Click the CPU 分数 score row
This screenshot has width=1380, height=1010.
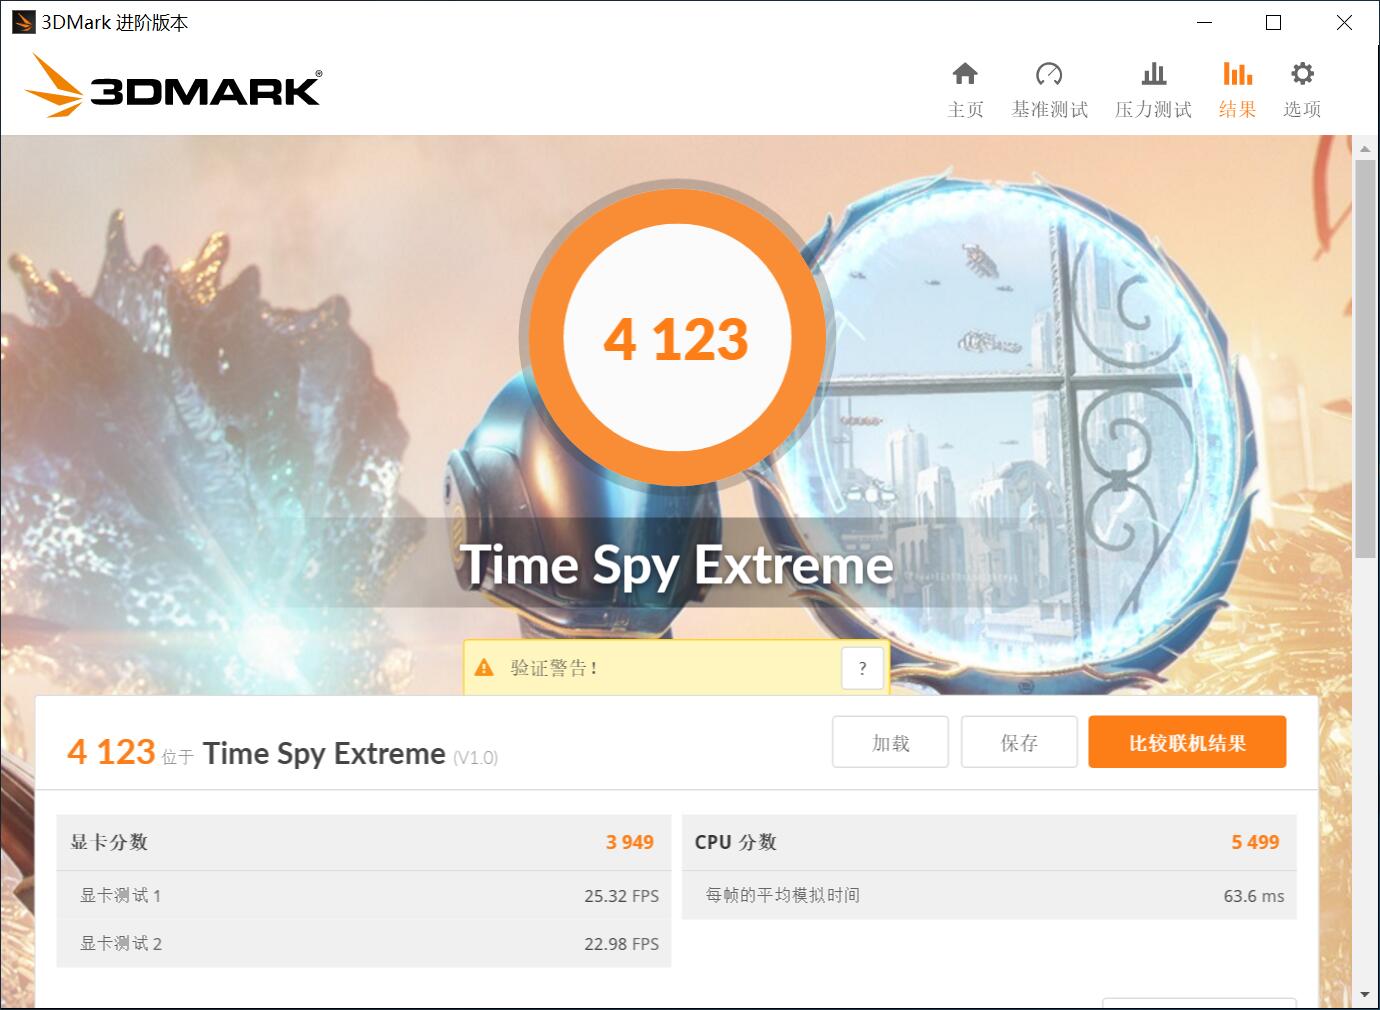(989, 842)
